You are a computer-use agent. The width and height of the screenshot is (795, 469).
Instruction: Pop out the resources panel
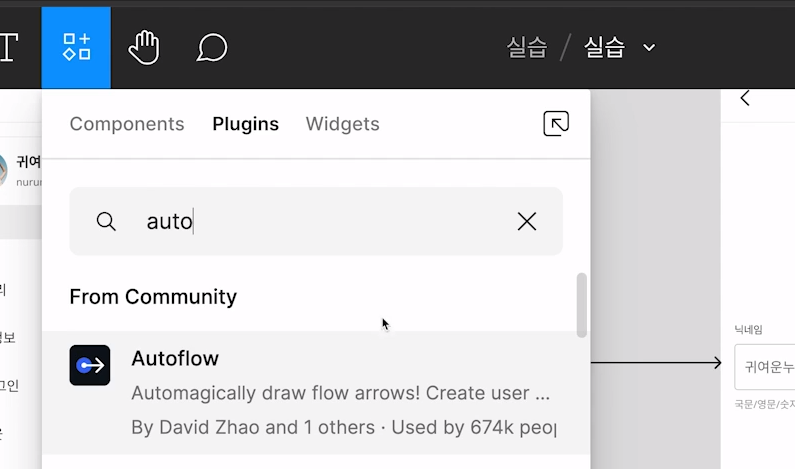coord(556,124)
